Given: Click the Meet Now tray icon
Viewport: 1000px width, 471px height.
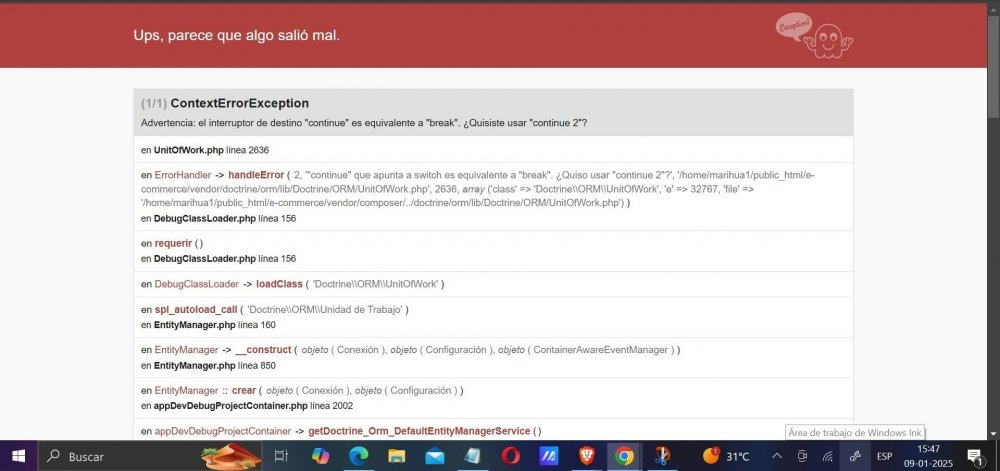Looking at the screenshot, I should 802,456.
